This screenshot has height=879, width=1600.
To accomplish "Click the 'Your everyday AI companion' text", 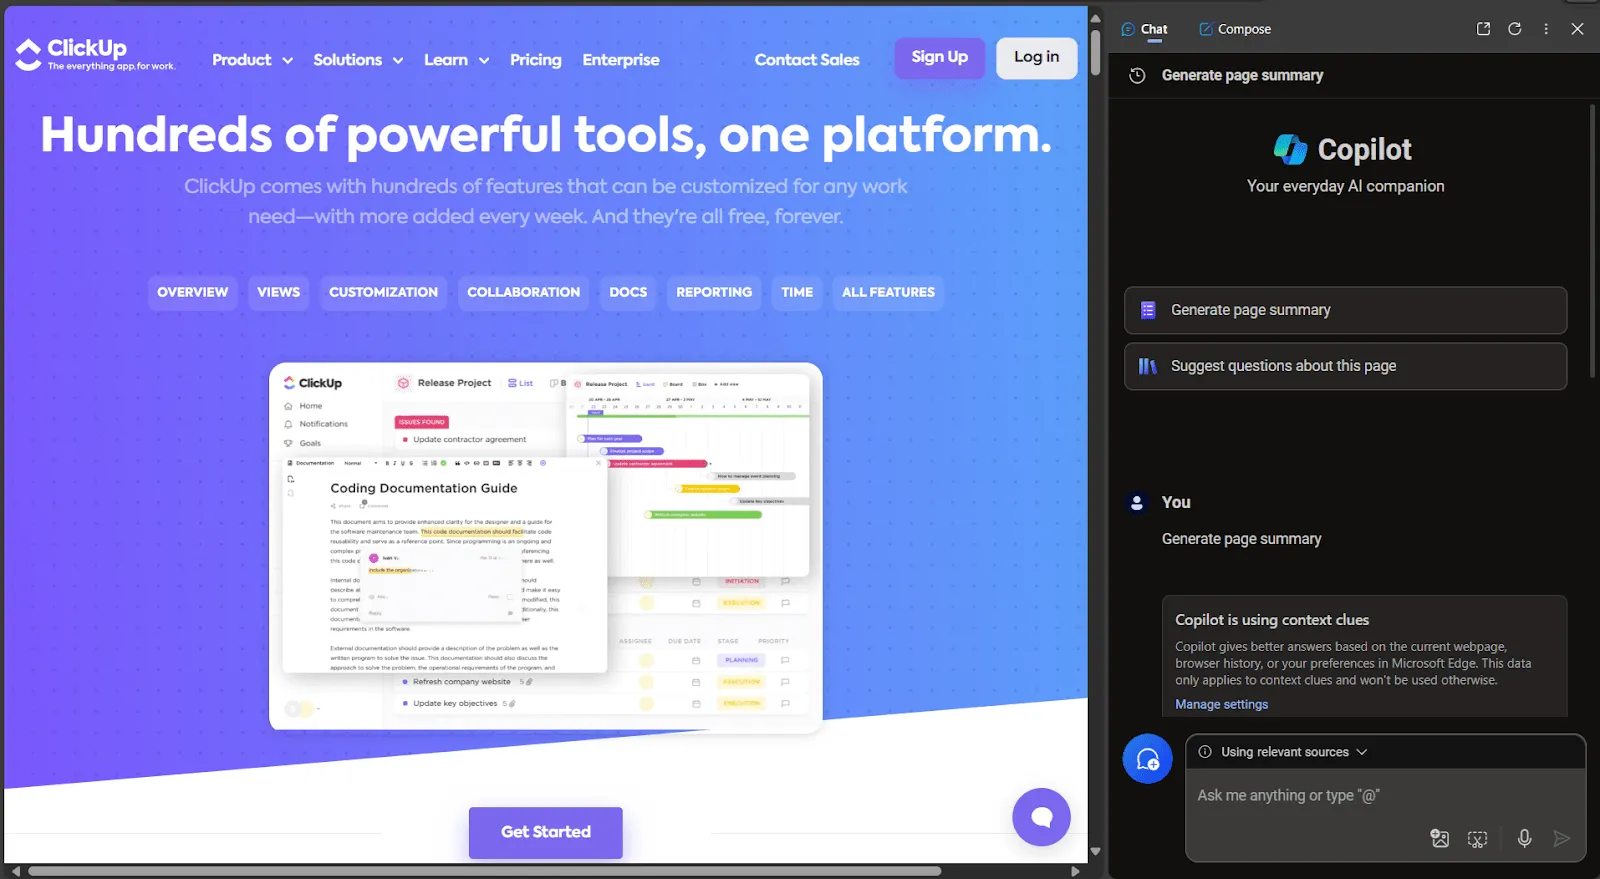I will (1345, 186).
